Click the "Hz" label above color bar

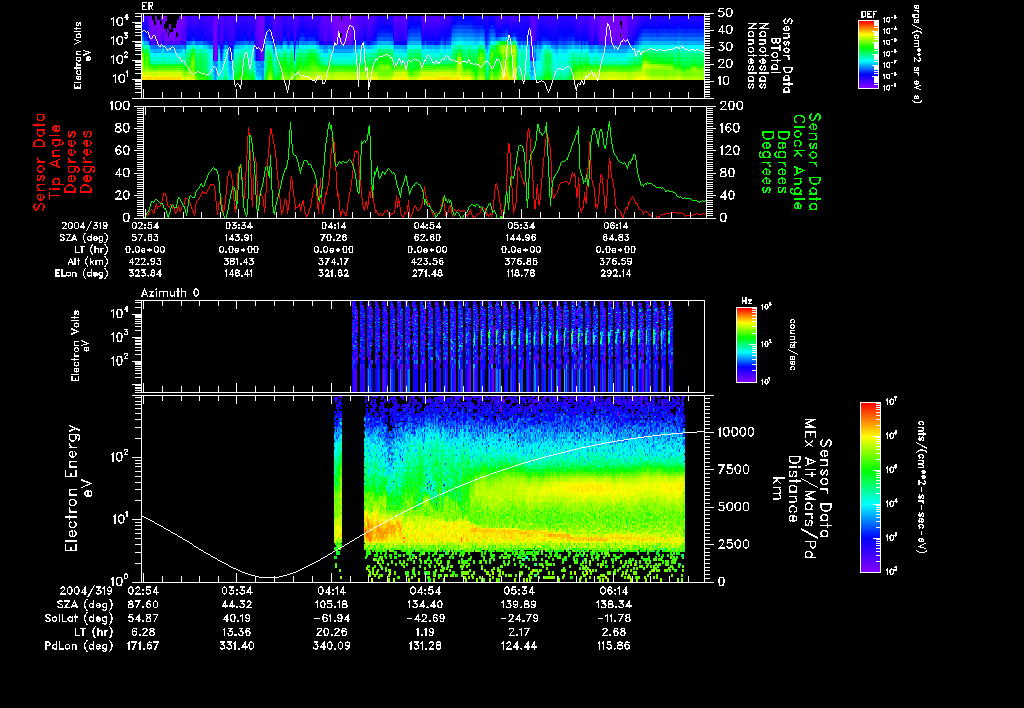coord(746,301)
